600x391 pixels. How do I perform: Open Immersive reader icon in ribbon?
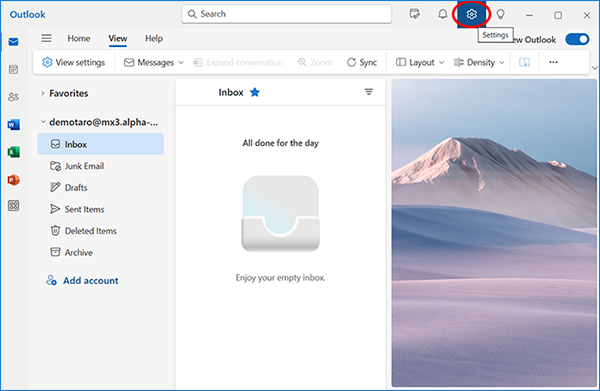(524, 62)
